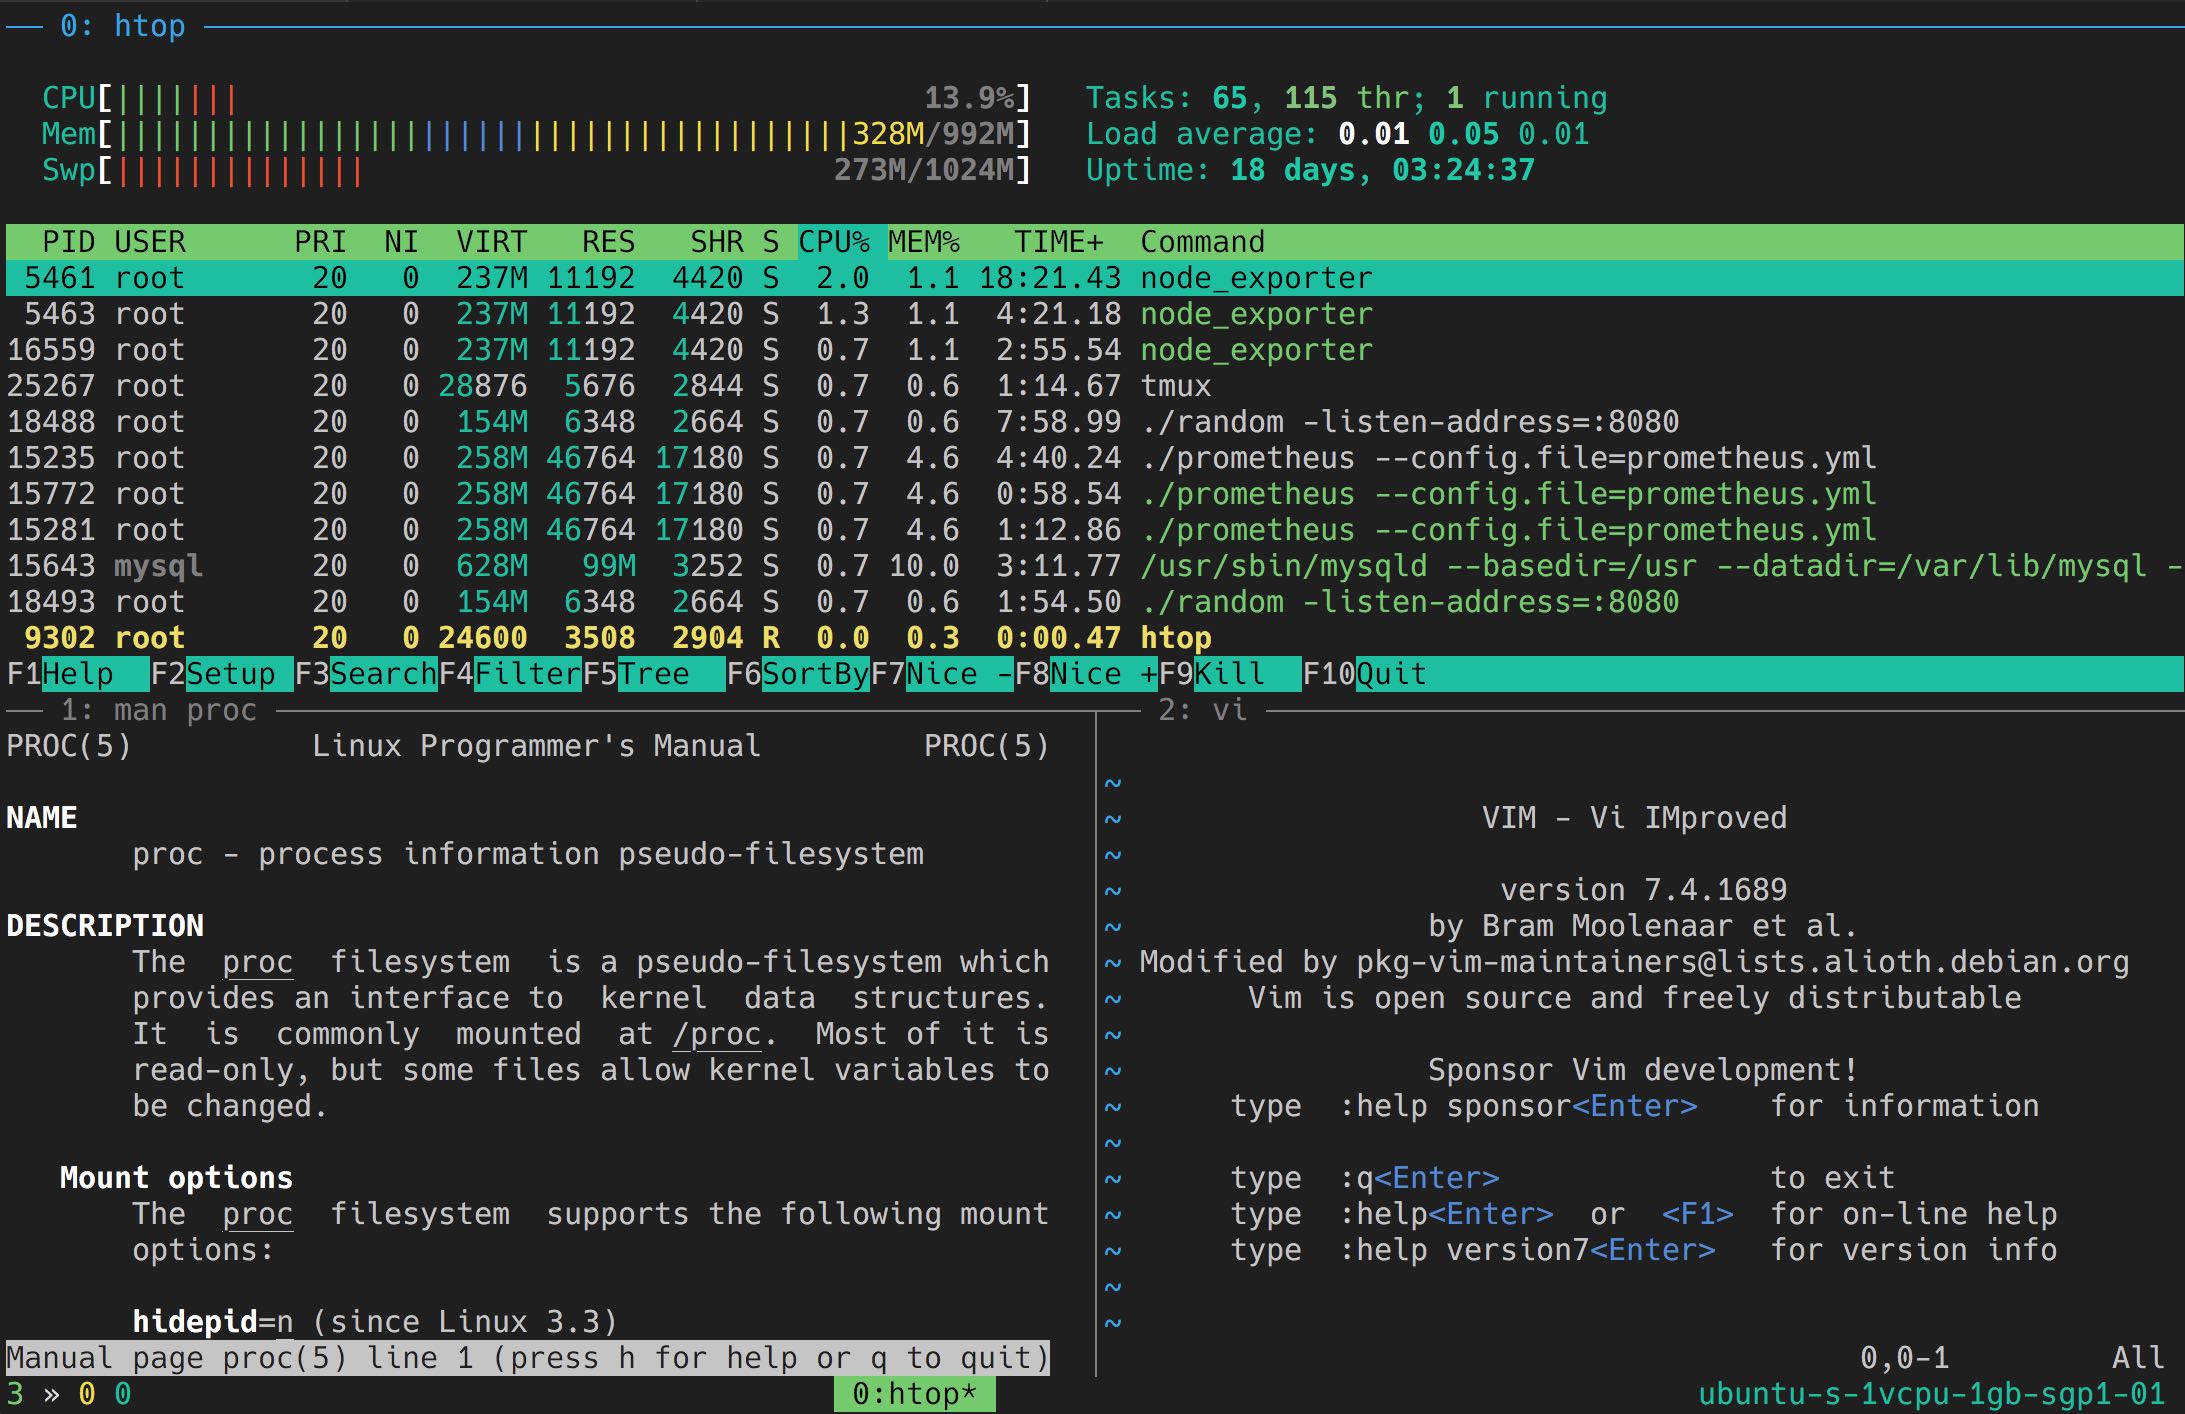Click the underlined /proc path in manual
Image resolution: width=2185 pixels, height=1414 pixels.
point(717,1034)
